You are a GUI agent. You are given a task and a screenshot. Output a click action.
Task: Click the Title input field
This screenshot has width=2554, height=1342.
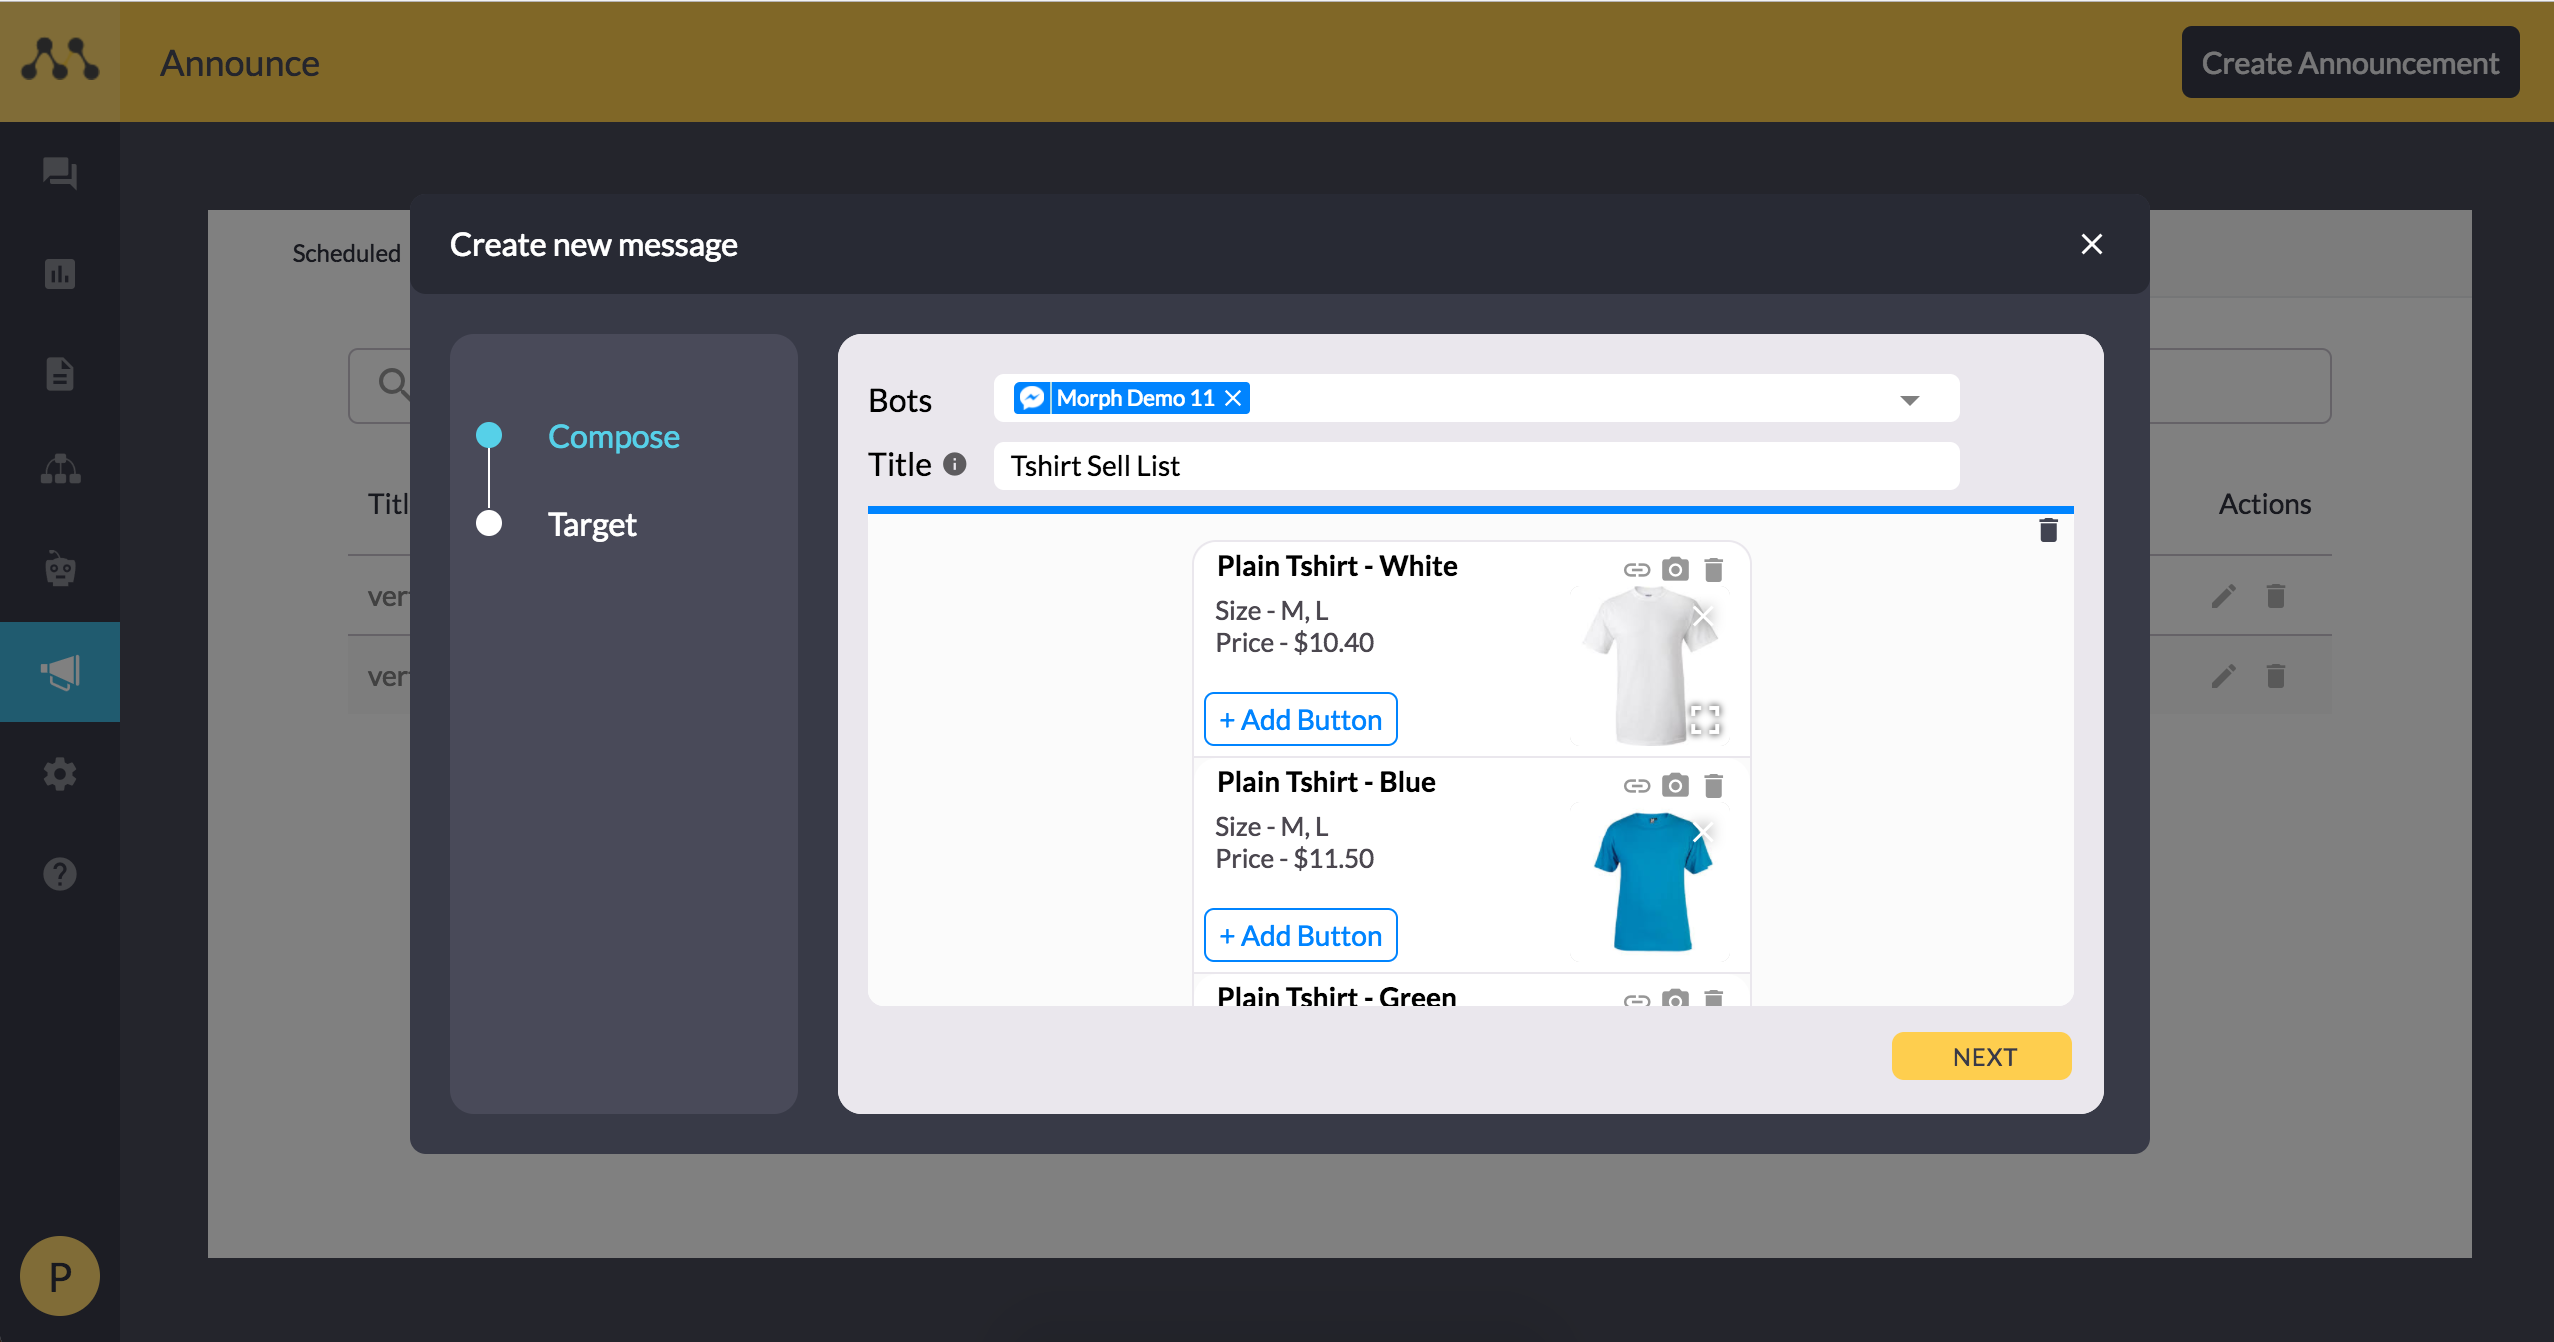point(1475,466)
